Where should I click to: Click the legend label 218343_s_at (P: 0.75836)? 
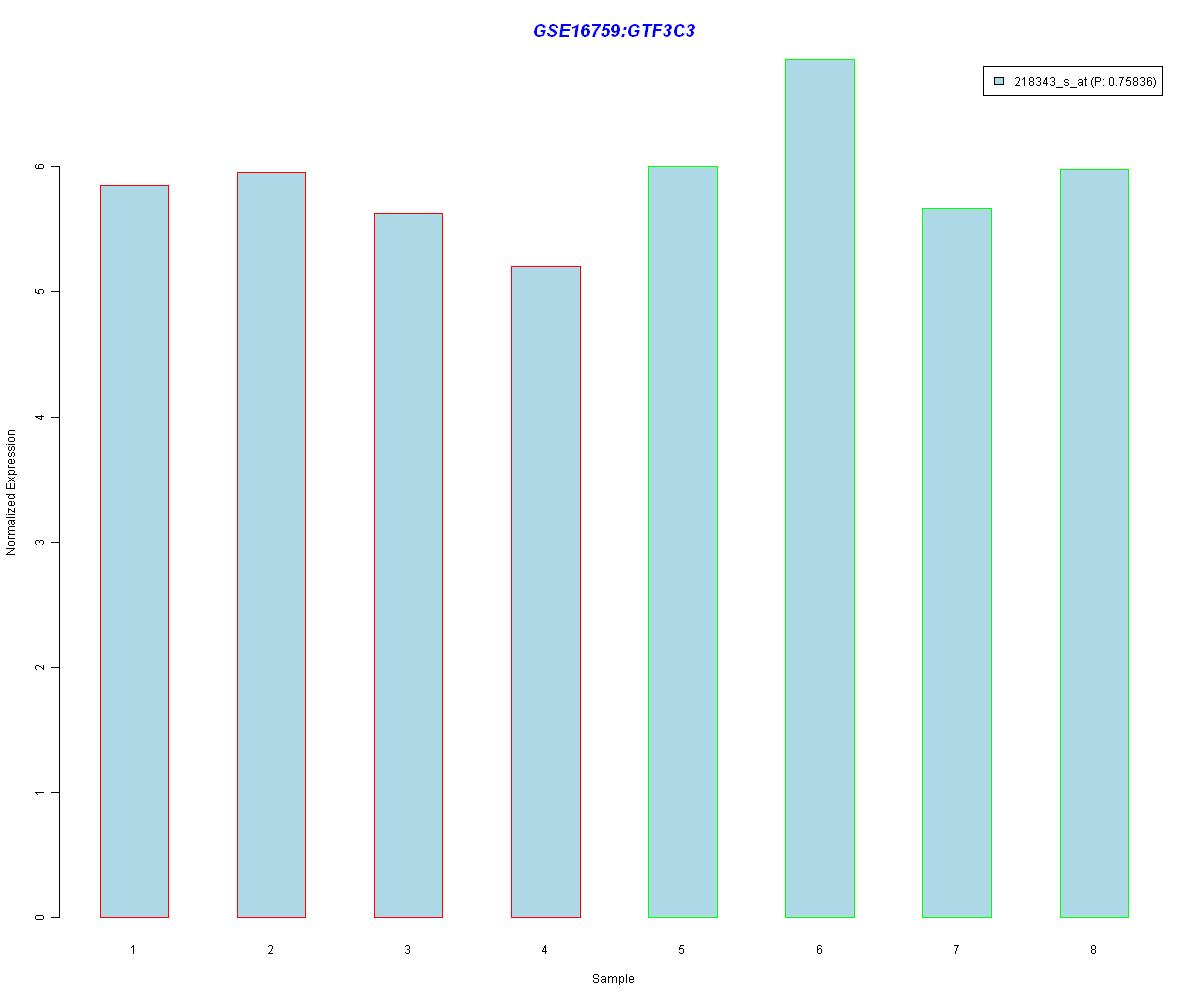click(1086, 82)
